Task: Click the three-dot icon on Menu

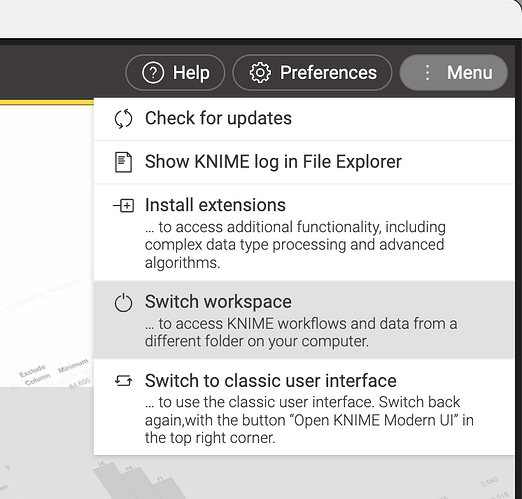Action: (427, 73)
